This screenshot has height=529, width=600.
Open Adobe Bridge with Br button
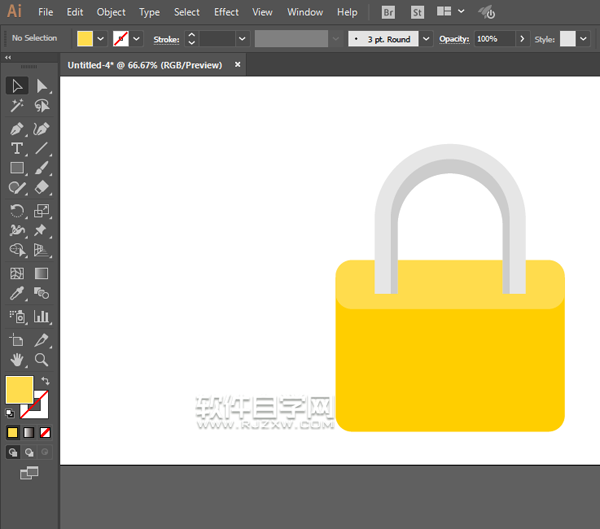(388, 12)
